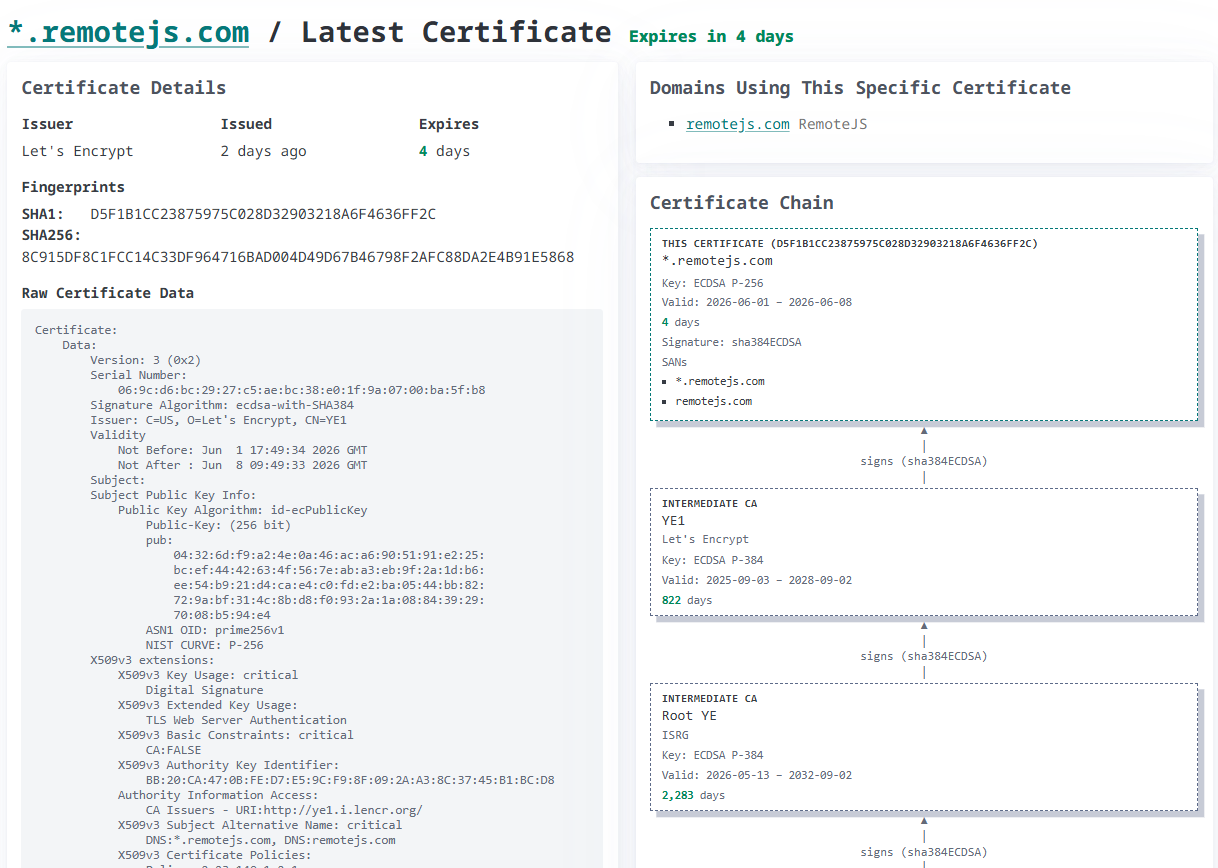
Task: Click the Certificate Chain heading
Action: [741, 203]
